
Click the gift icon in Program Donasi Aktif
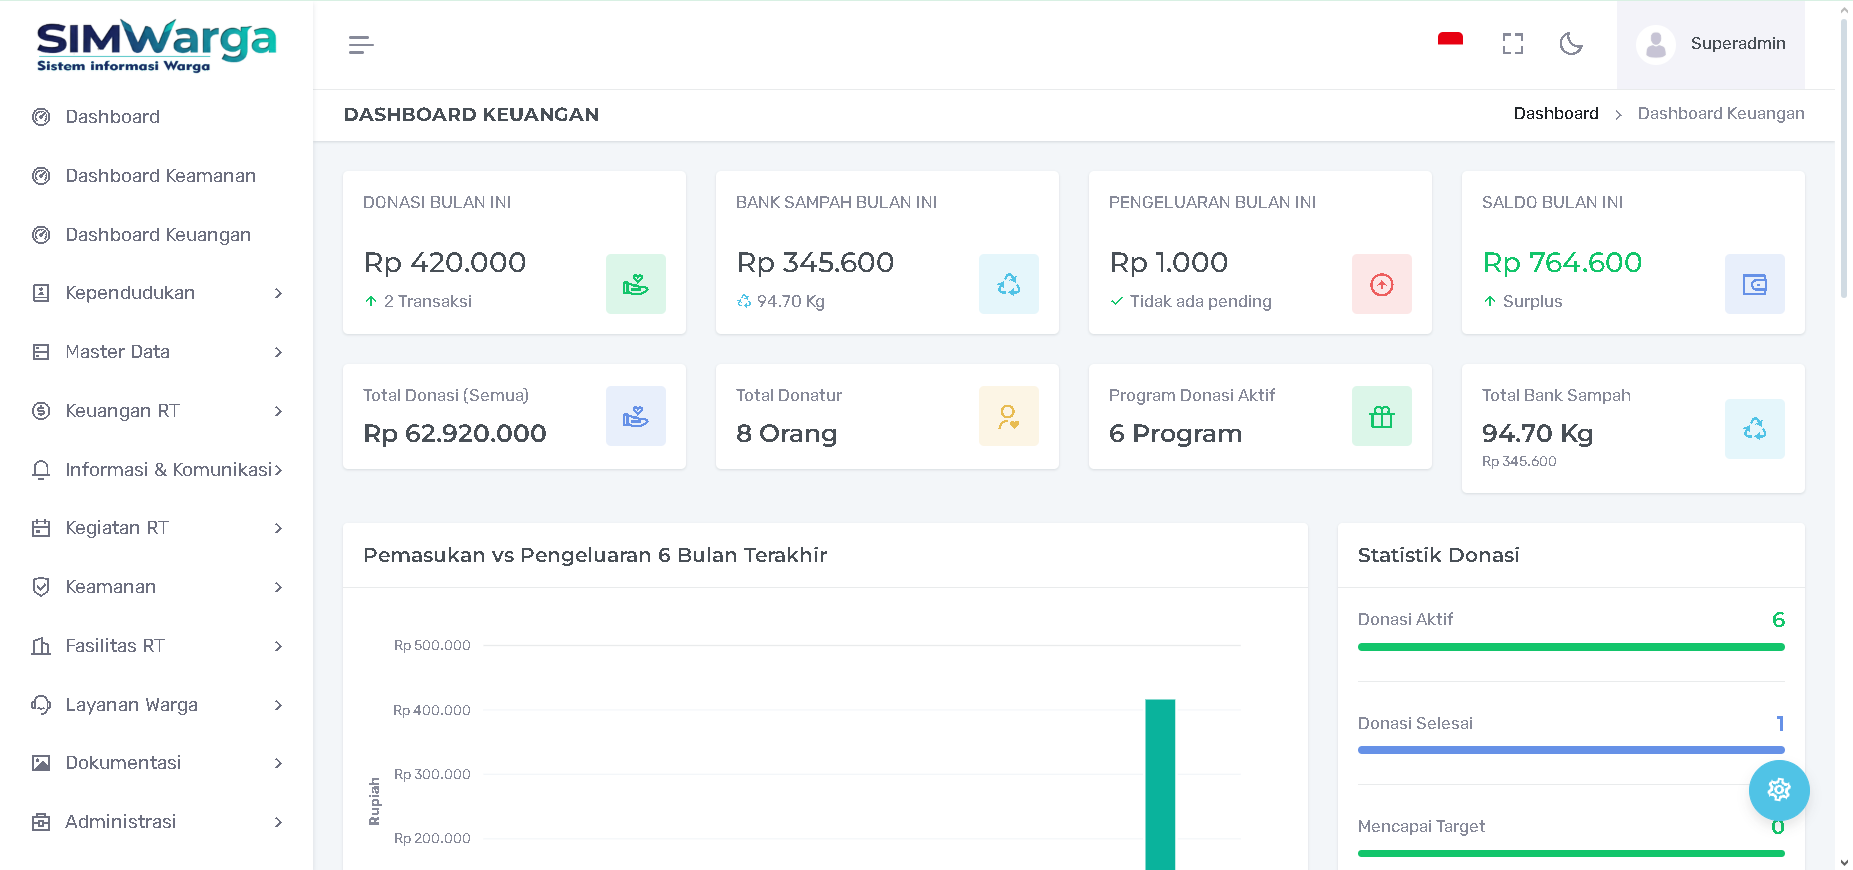(1381, 417)
